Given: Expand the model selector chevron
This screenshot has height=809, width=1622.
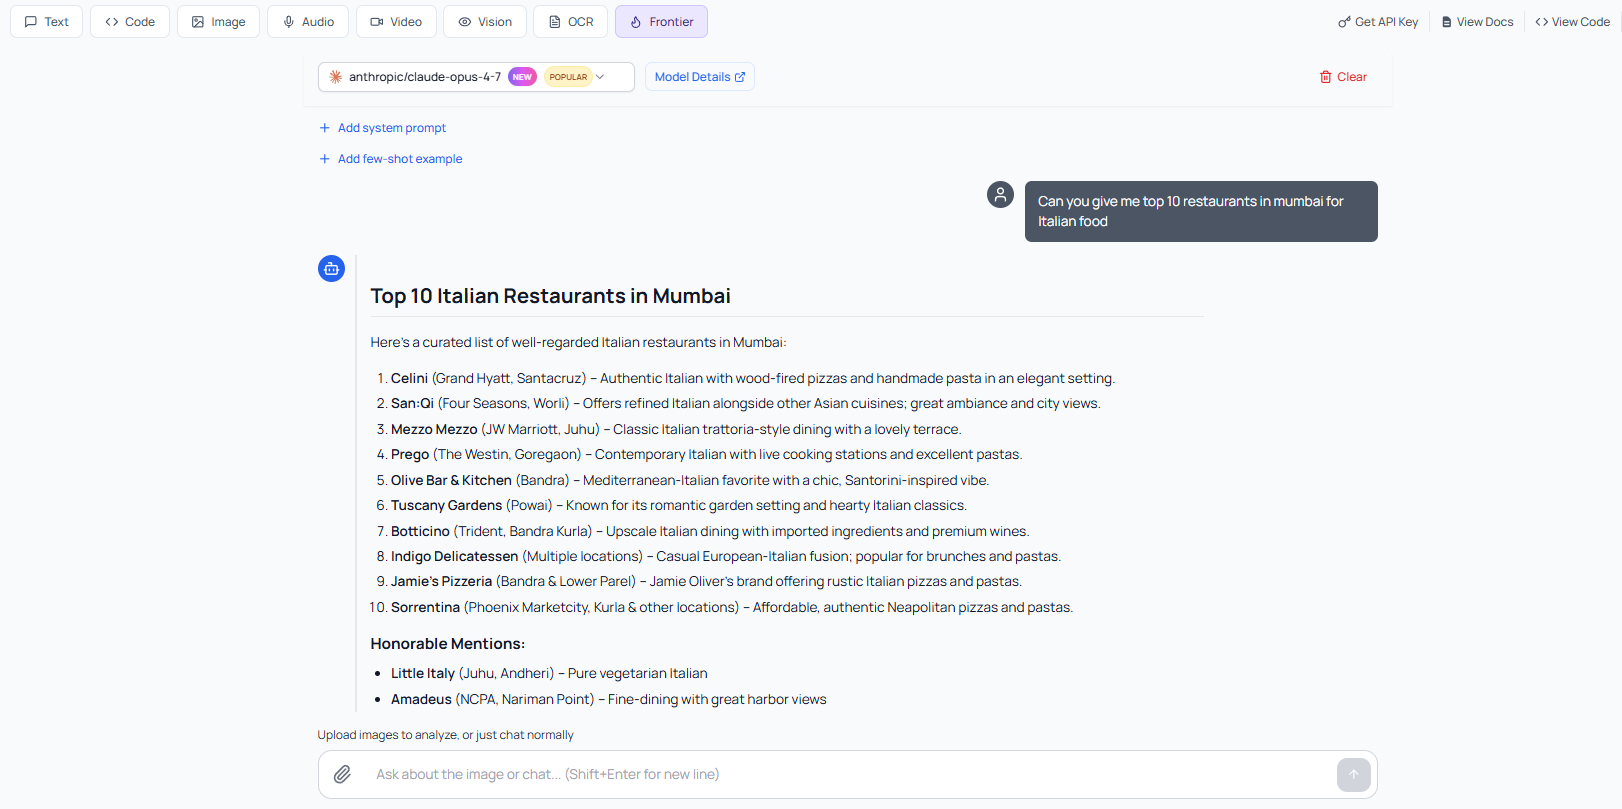Looking at the screenshot, I should coord(600,77).
